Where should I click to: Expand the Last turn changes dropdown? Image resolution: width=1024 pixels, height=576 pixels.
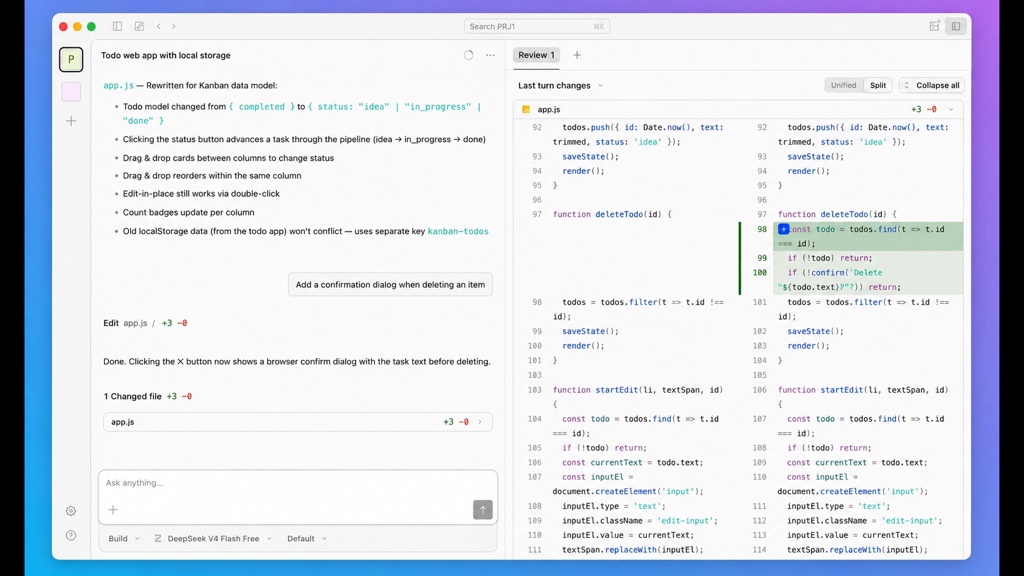(560, 86)
